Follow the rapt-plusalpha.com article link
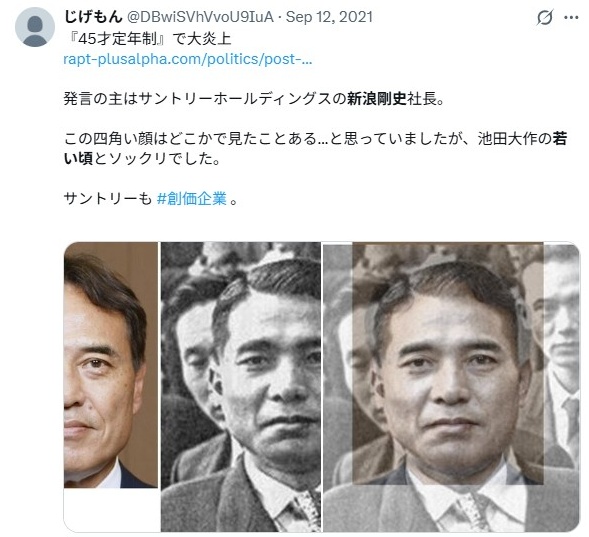This screenshot has height=537, width=589. point(188,59)
